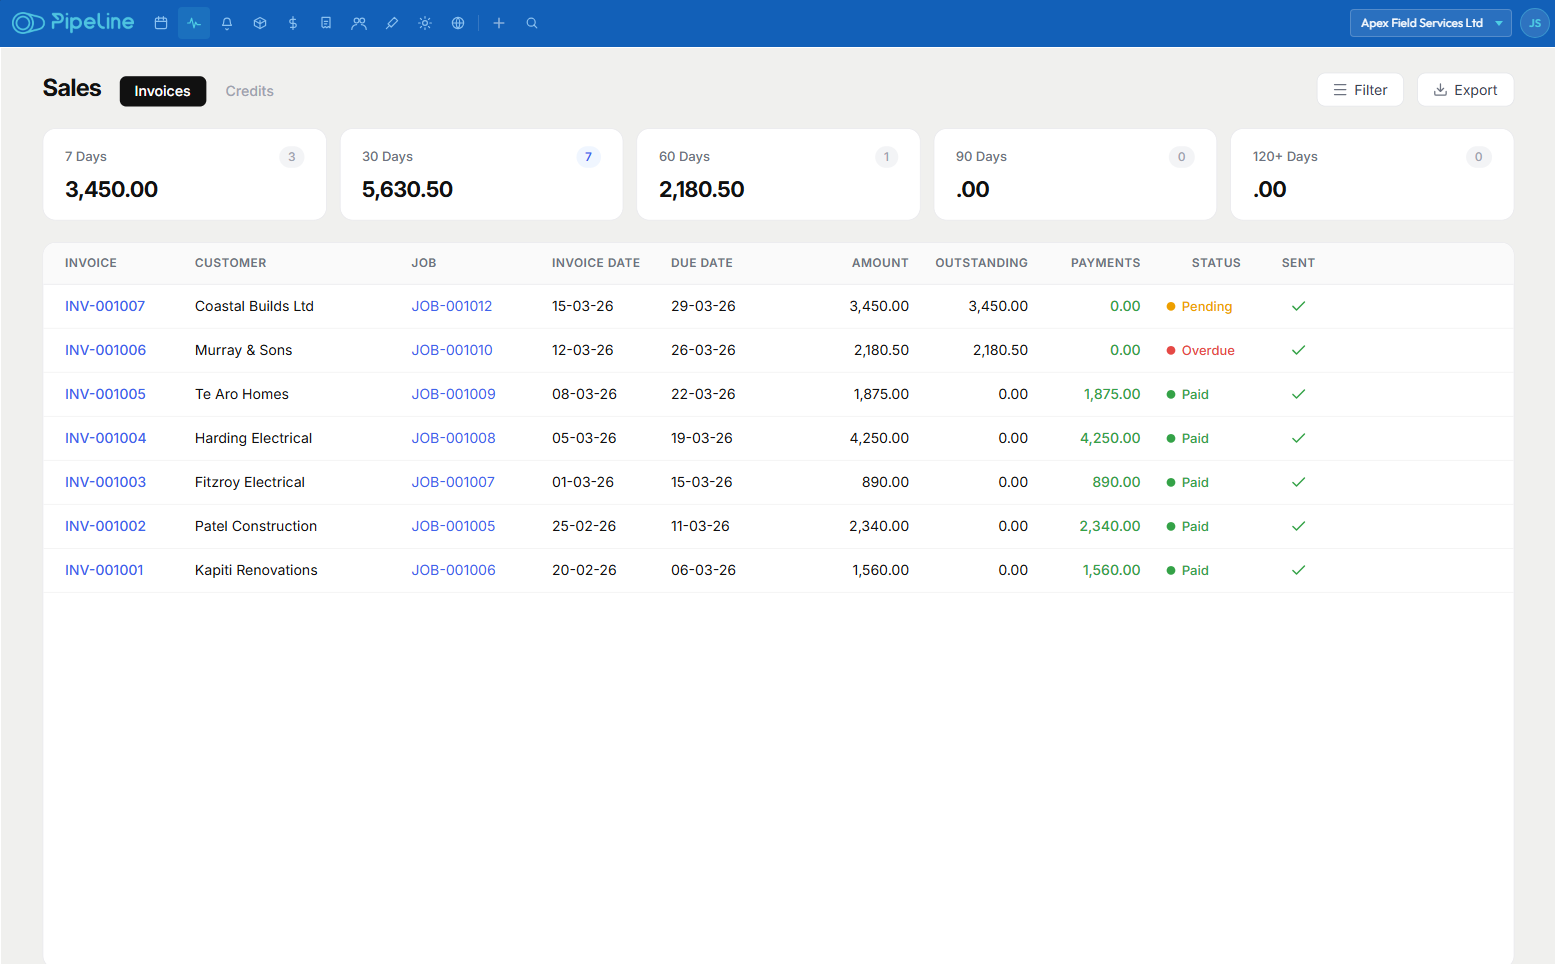Toggle brightness with the sun icon
Viewport: 1555px width, 964px height.
424,22
